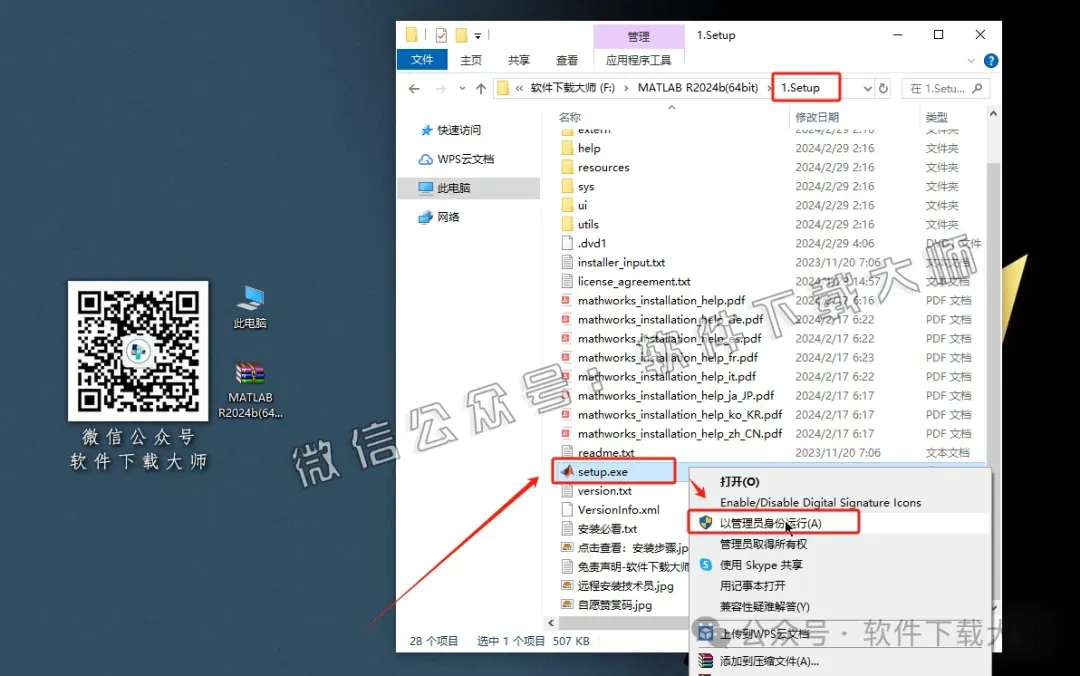
Task: Click the forward navigation arrow
Action: 441,88
